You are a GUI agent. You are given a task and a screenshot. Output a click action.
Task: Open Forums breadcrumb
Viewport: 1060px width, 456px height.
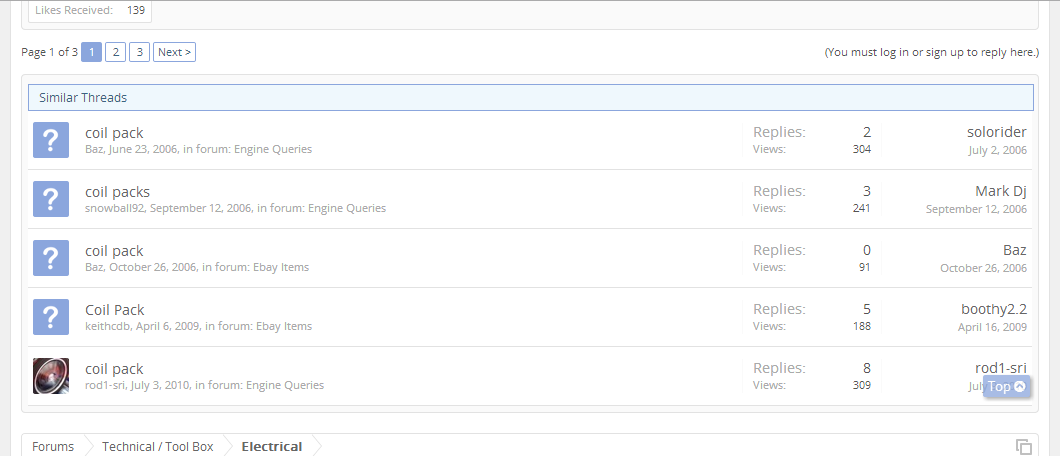(53, 447)
